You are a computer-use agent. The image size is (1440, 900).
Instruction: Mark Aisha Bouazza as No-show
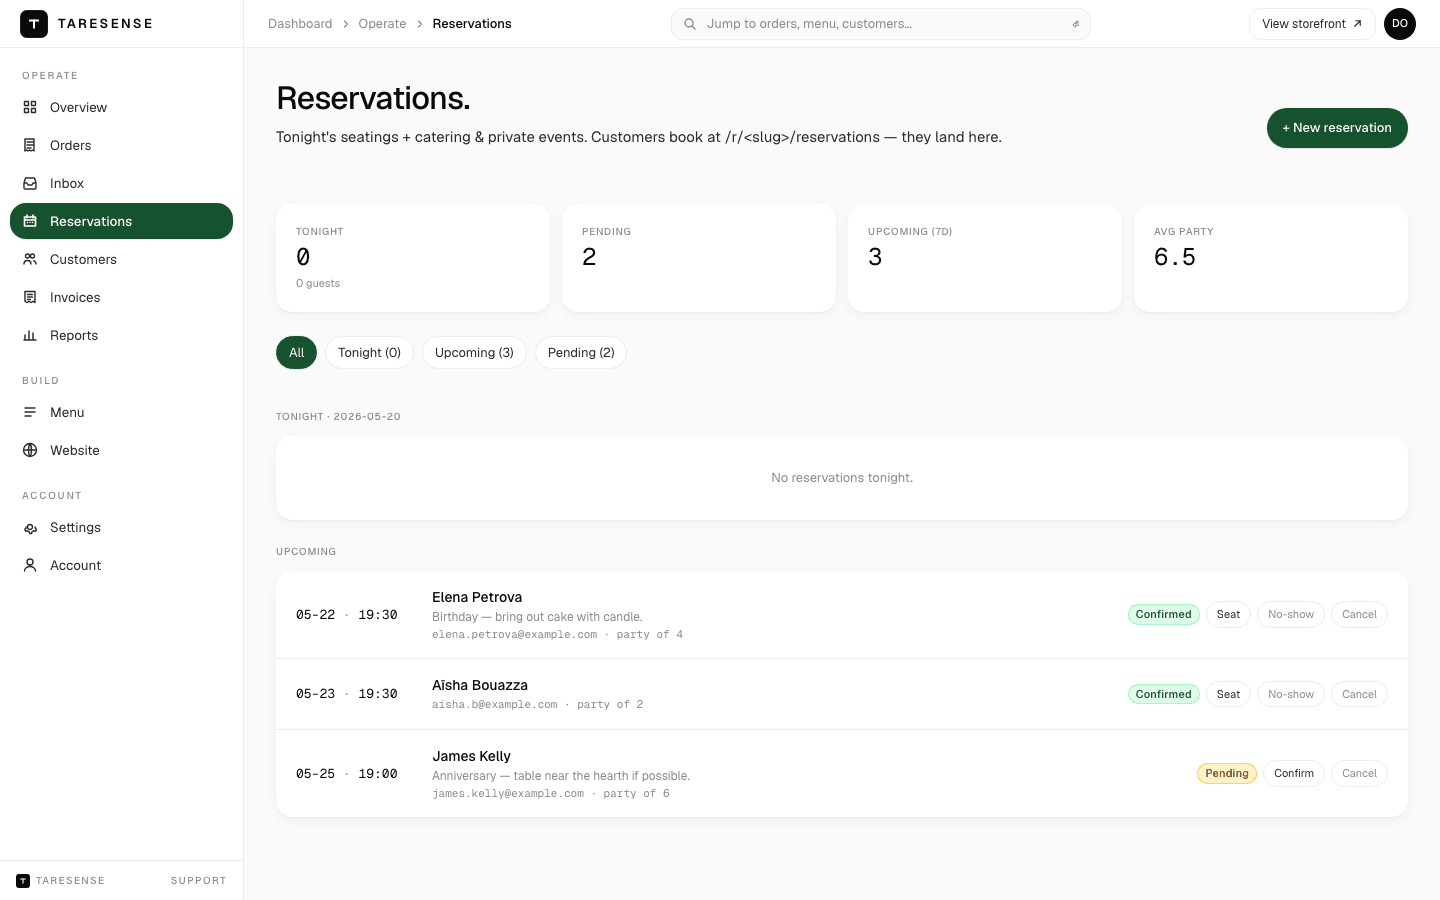pyautogui.click(x=1291, y=694)
